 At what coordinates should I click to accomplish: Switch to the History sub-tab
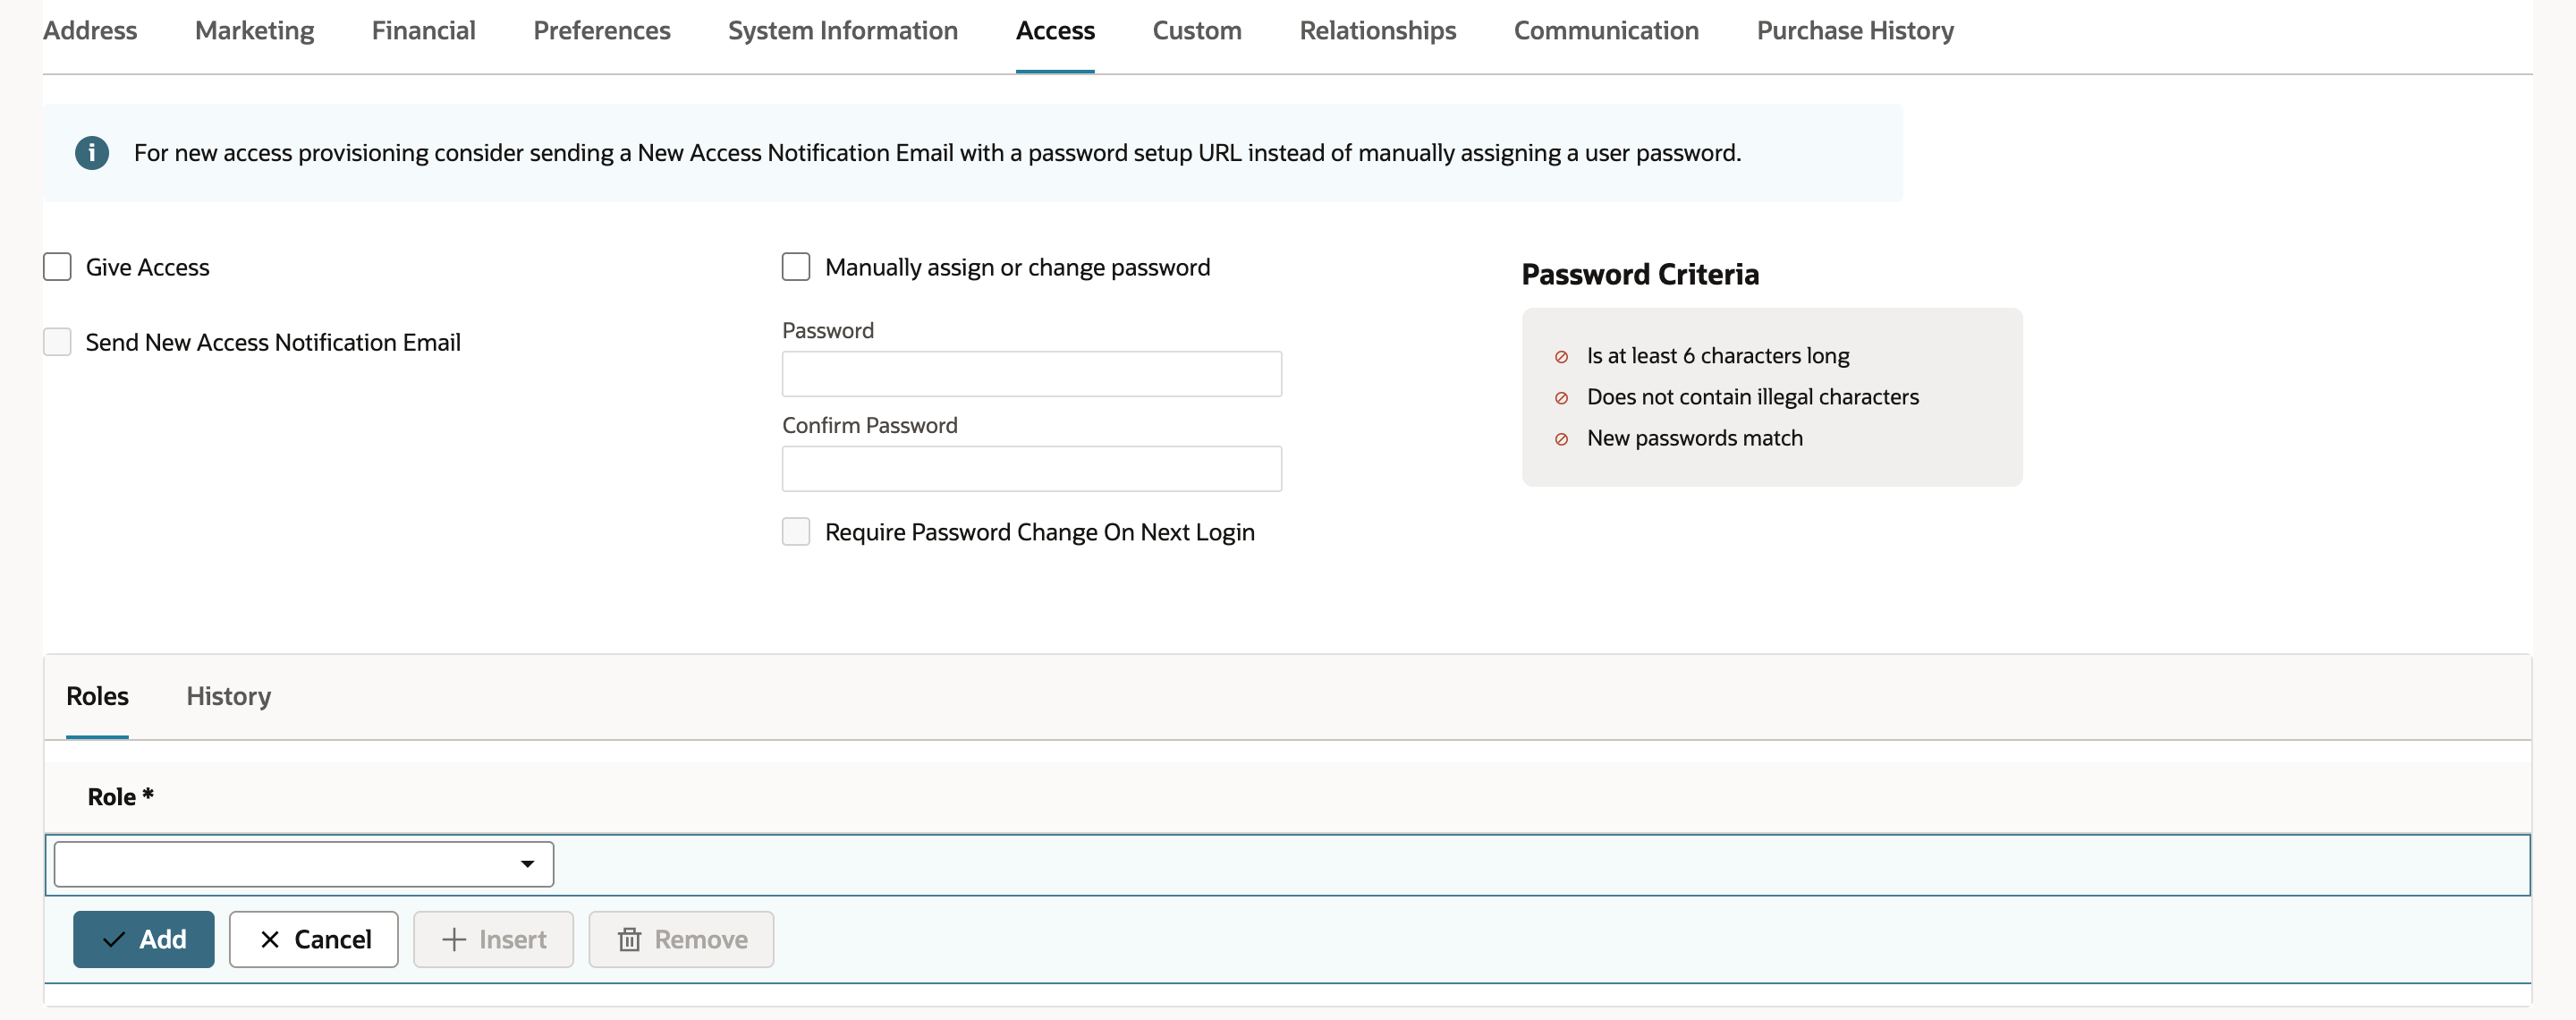[x=229, y=697]
